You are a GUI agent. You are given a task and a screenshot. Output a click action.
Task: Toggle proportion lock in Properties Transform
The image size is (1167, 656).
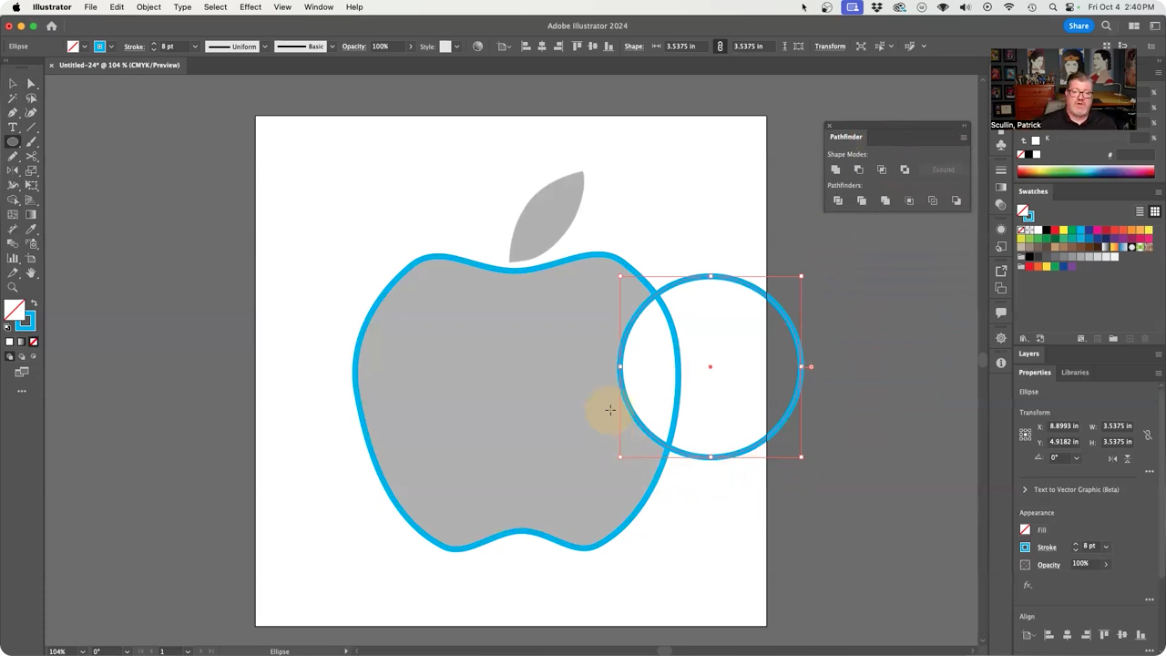[x=1148, y=434]
